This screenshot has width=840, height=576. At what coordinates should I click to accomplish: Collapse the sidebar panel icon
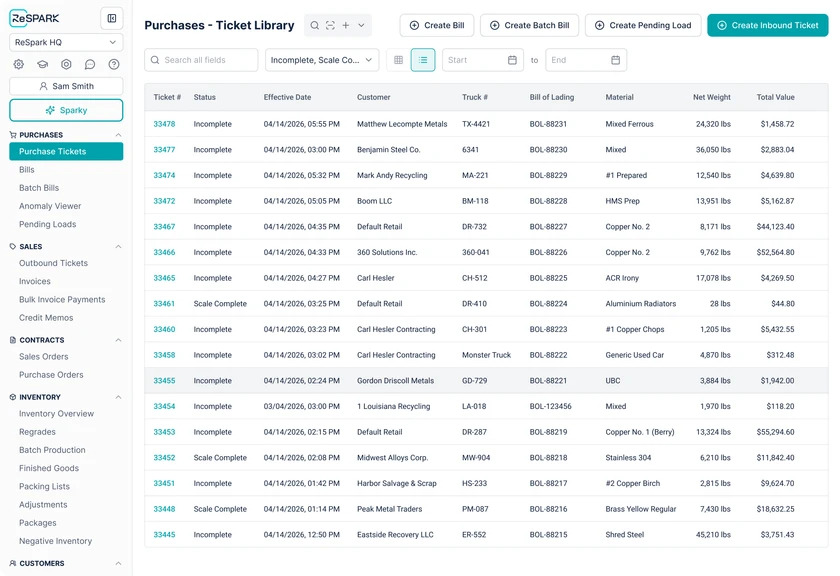111,19
